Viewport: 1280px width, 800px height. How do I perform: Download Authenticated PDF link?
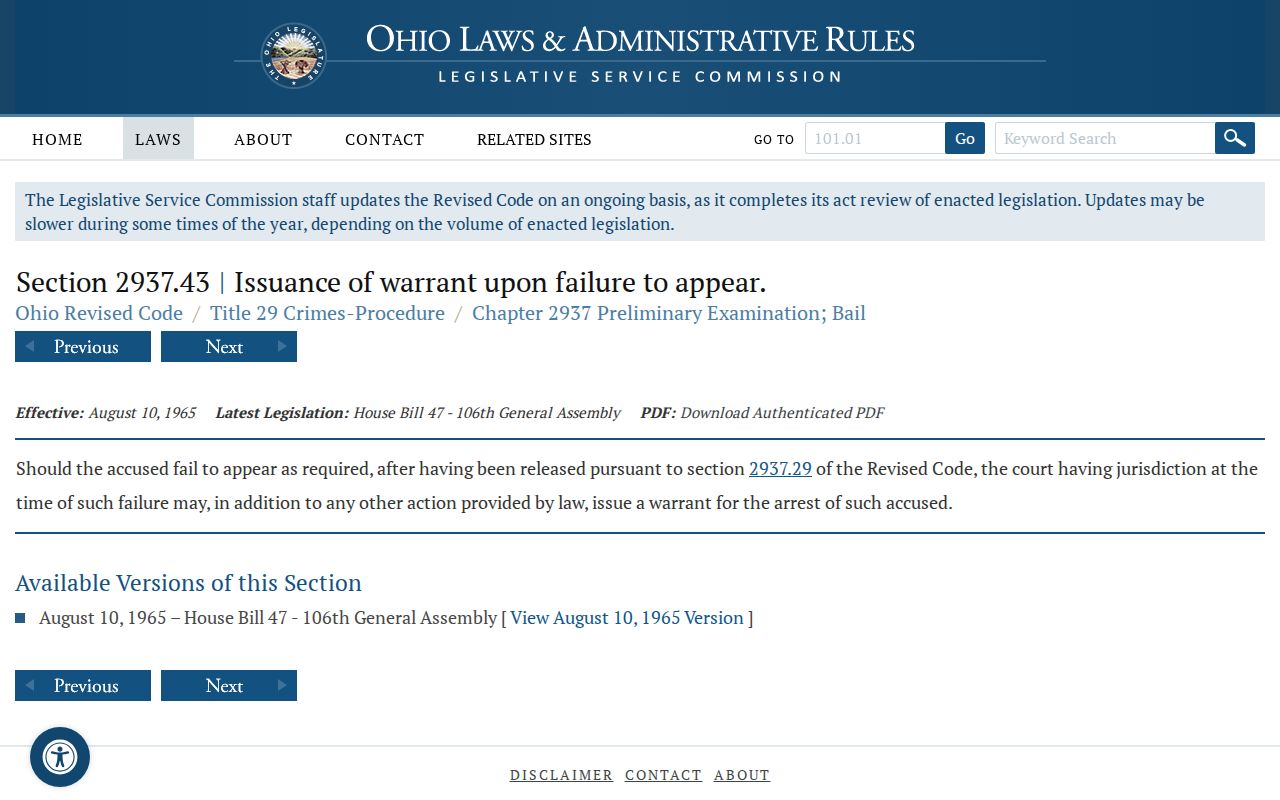(782, 413)
